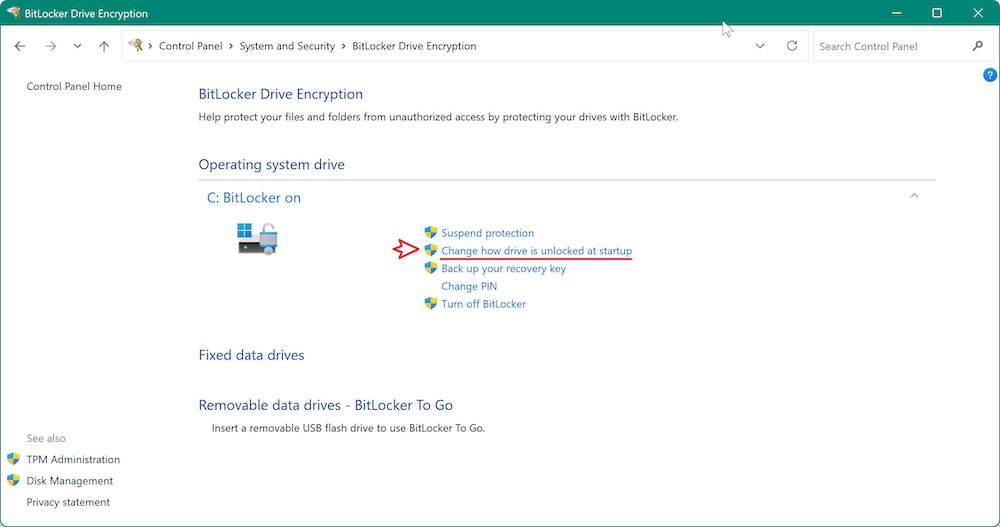Go up one level with up arrow

(x=104, y=46)
